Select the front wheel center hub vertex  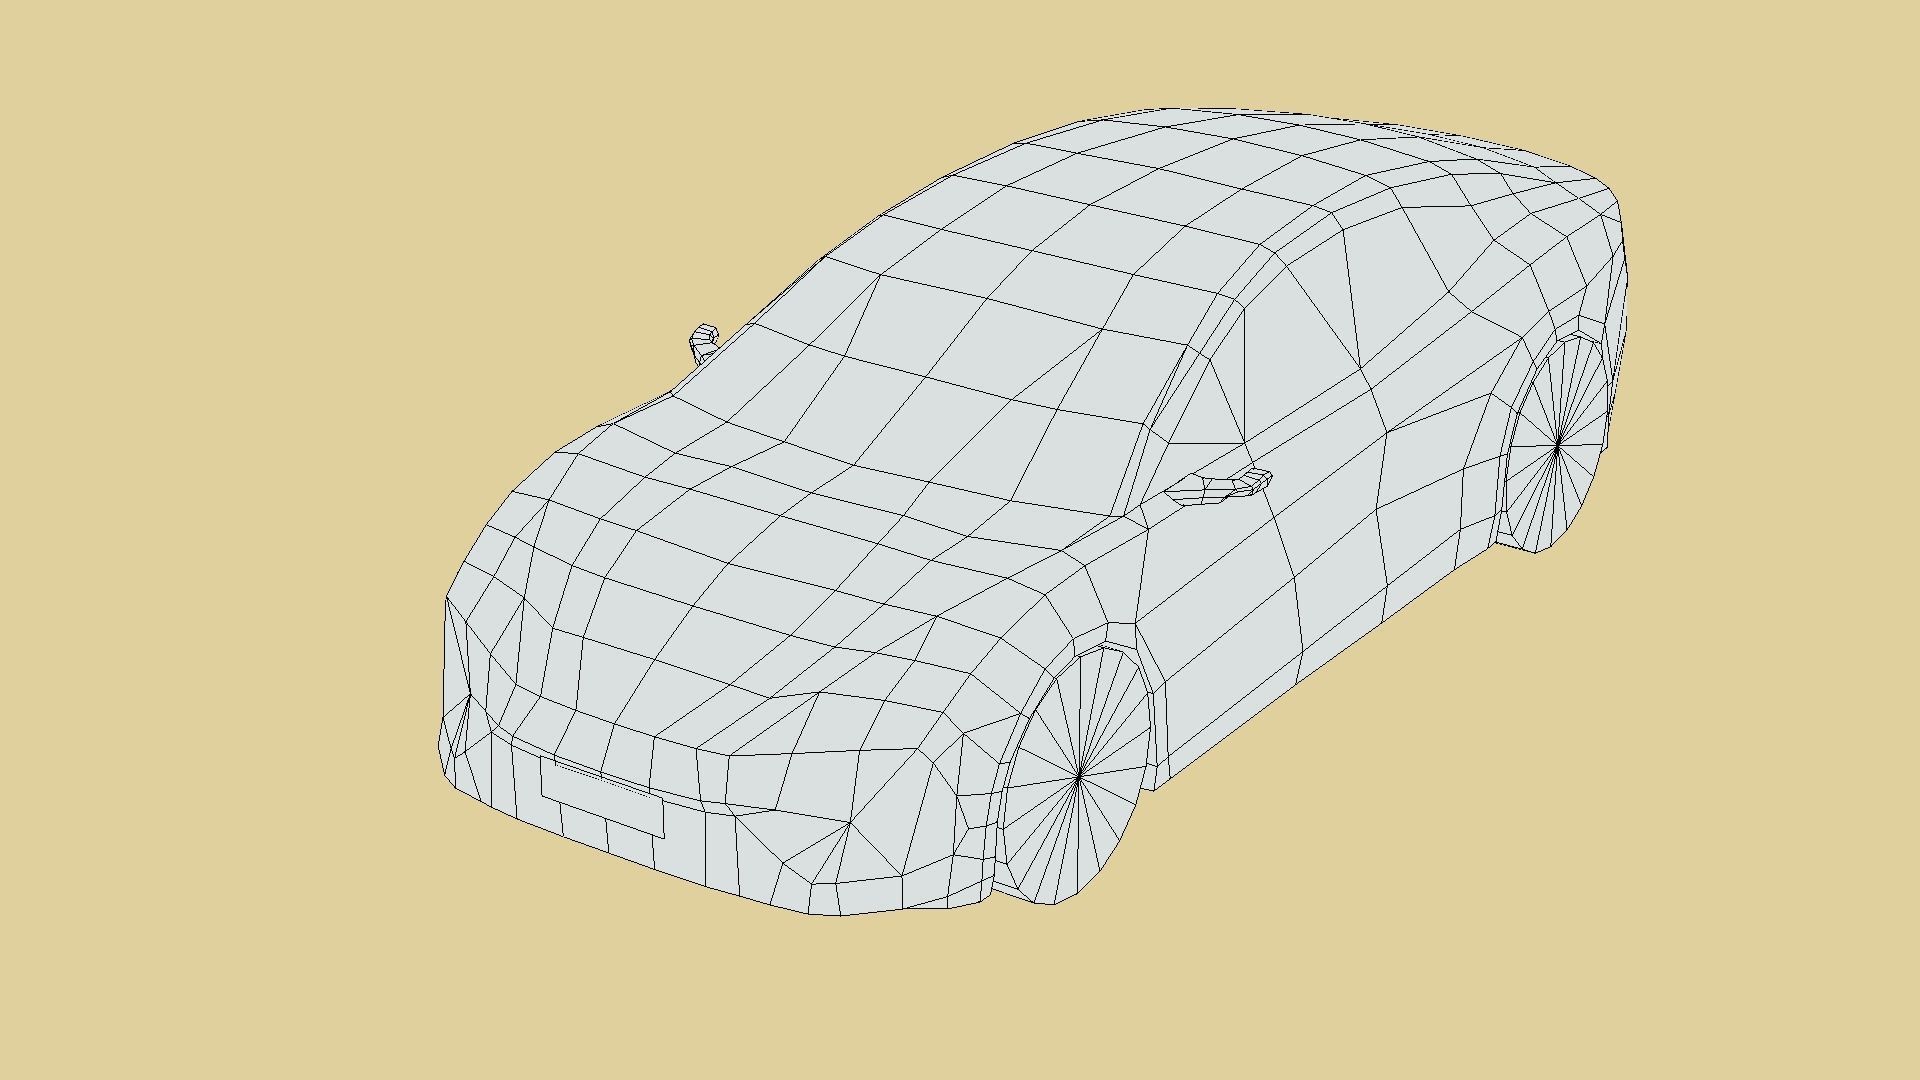tap(1079, 774)
